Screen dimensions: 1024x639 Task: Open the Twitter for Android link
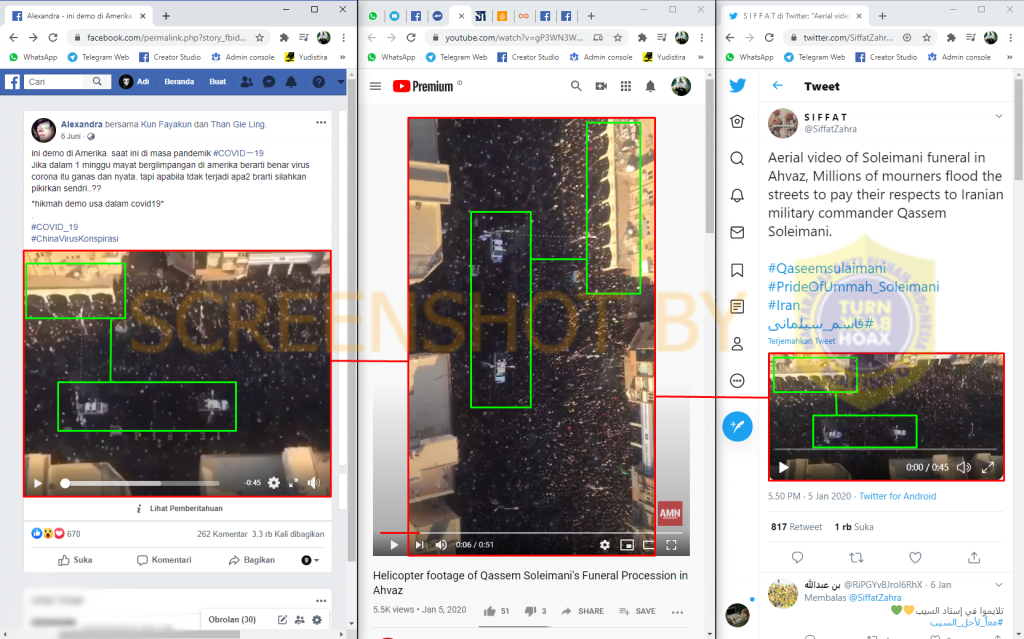point(897,496)
